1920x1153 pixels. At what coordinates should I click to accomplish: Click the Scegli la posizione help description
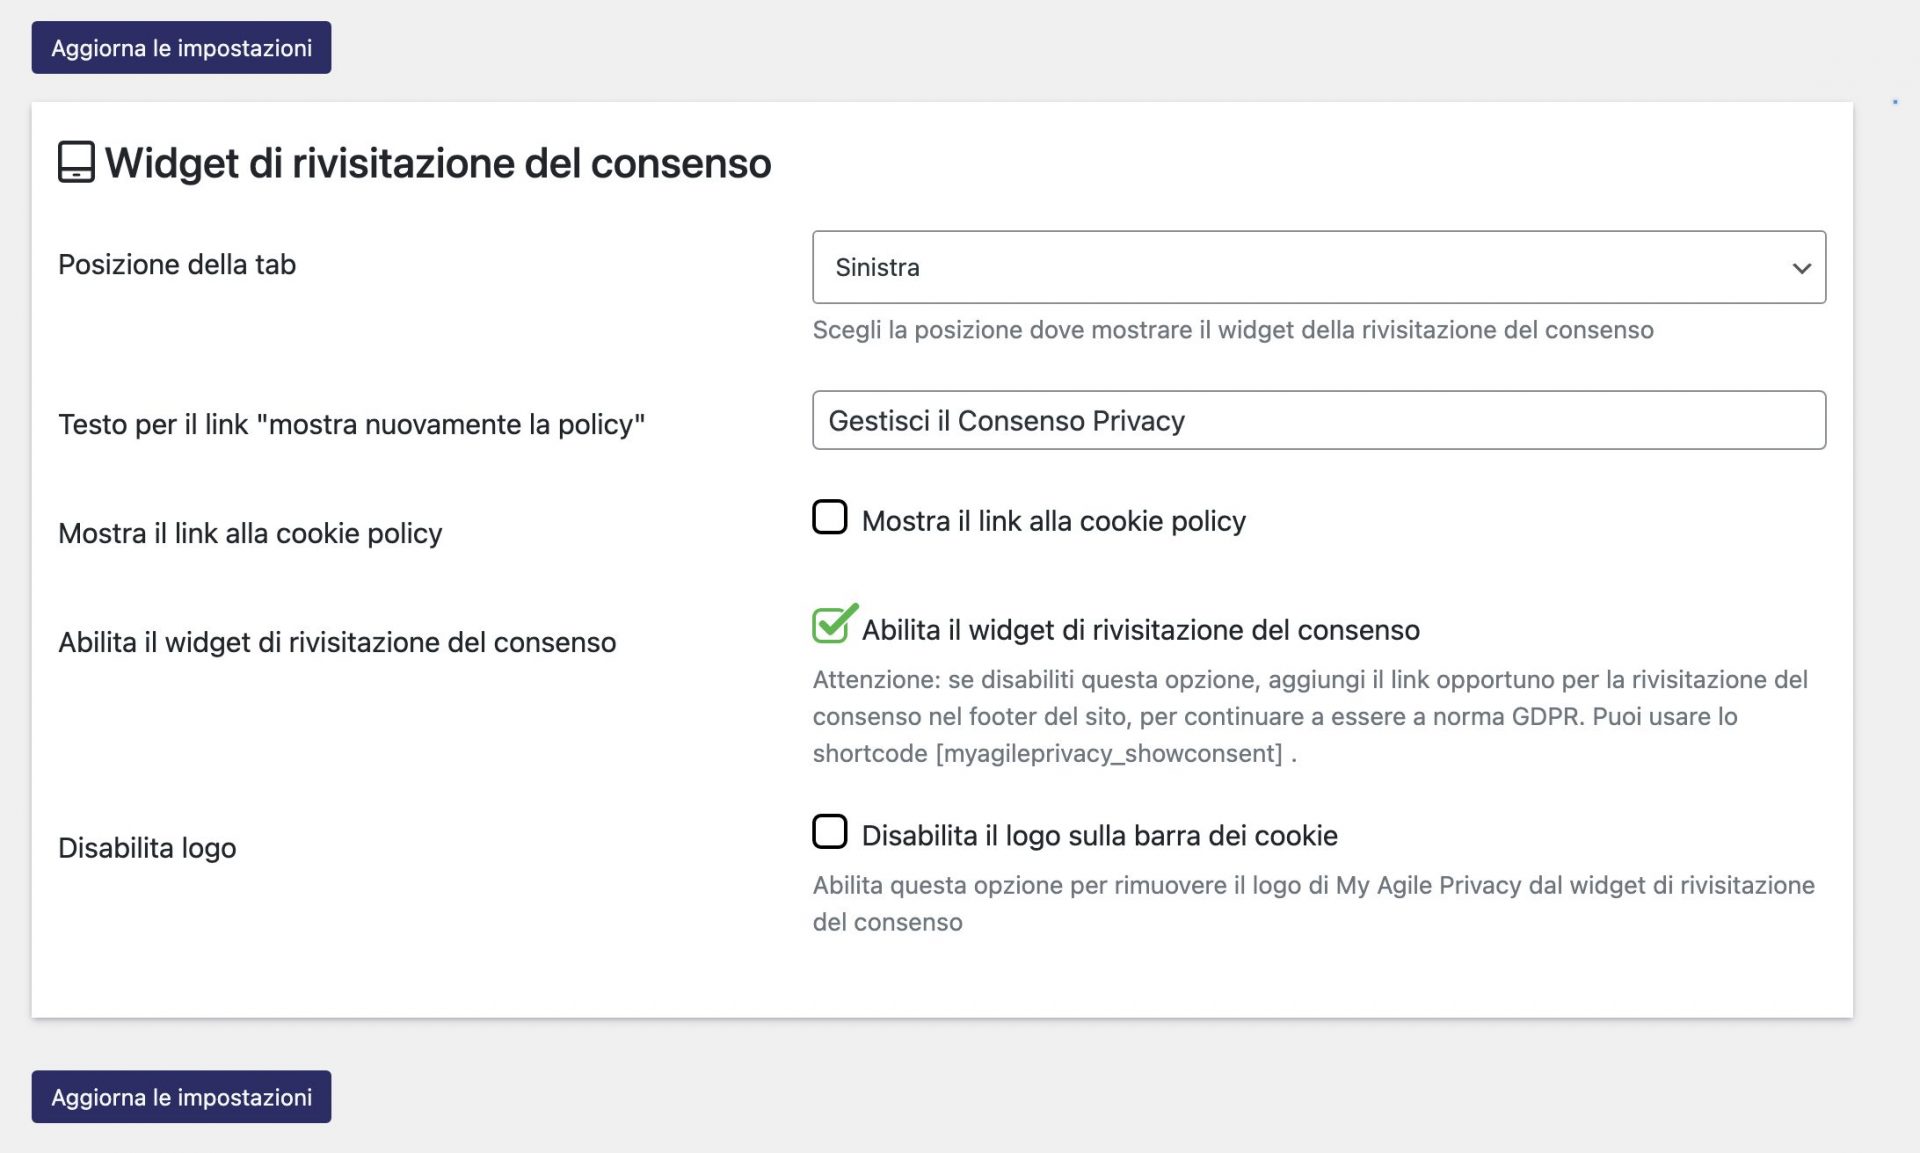tap(1233, 330)
